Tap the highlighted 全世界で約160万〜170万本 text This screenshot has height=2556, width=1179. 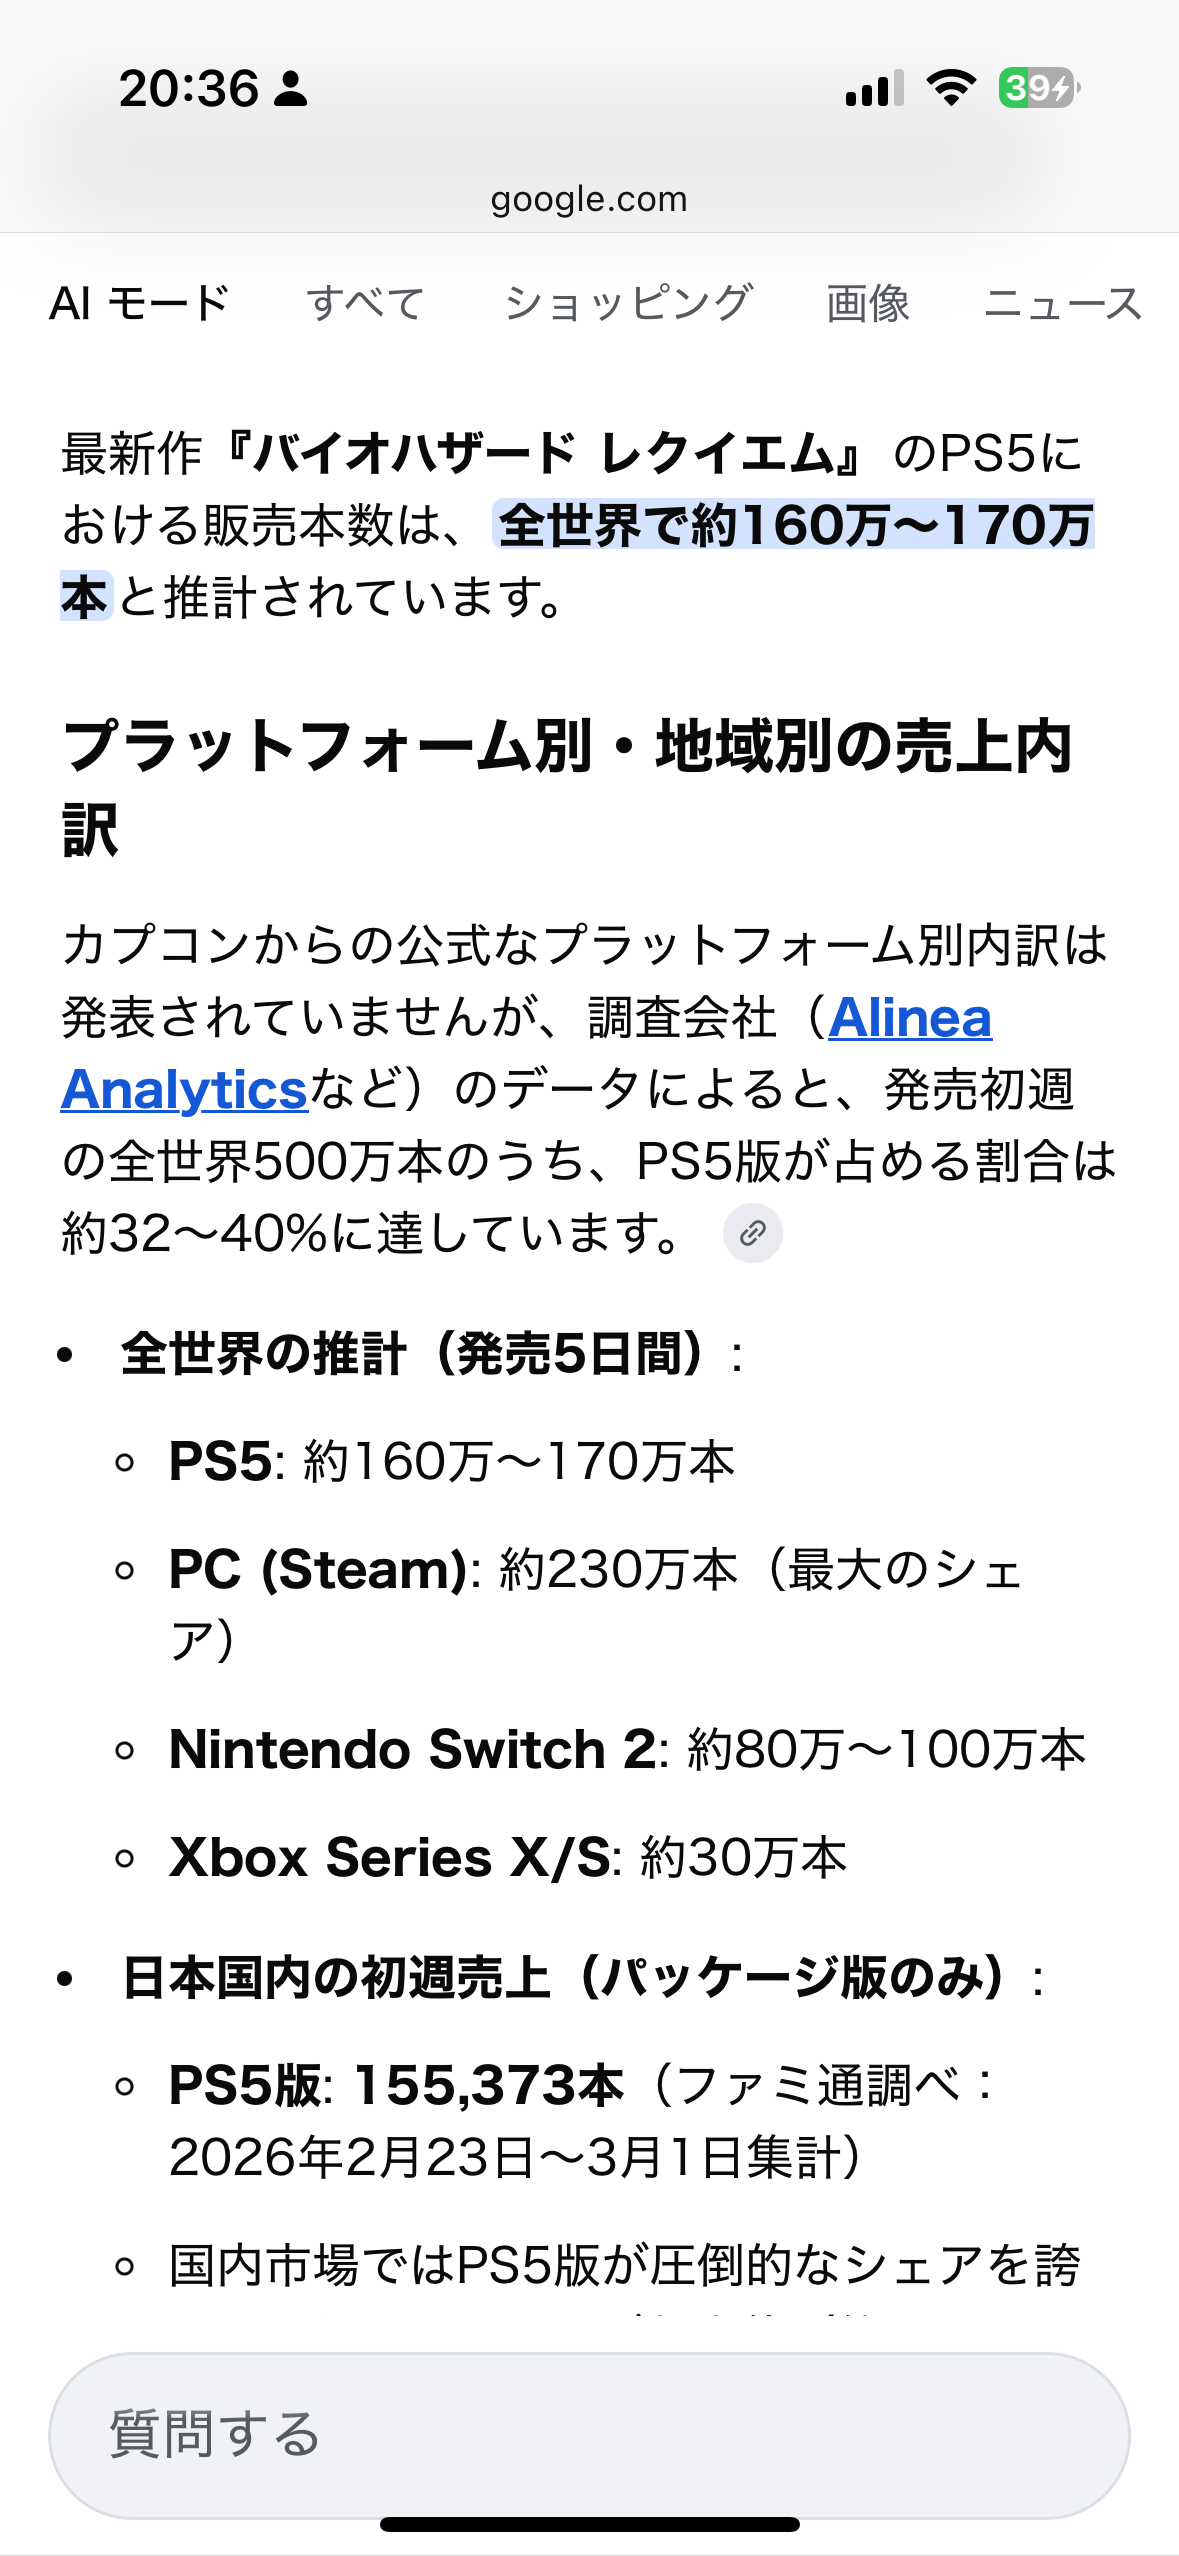click(577, 561)
